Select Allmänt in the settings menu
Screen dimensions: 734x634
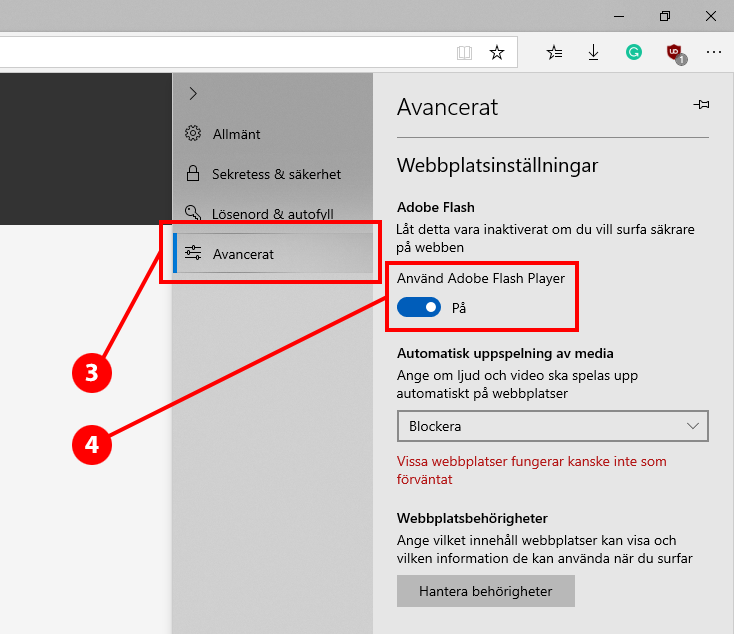[236, 134]
